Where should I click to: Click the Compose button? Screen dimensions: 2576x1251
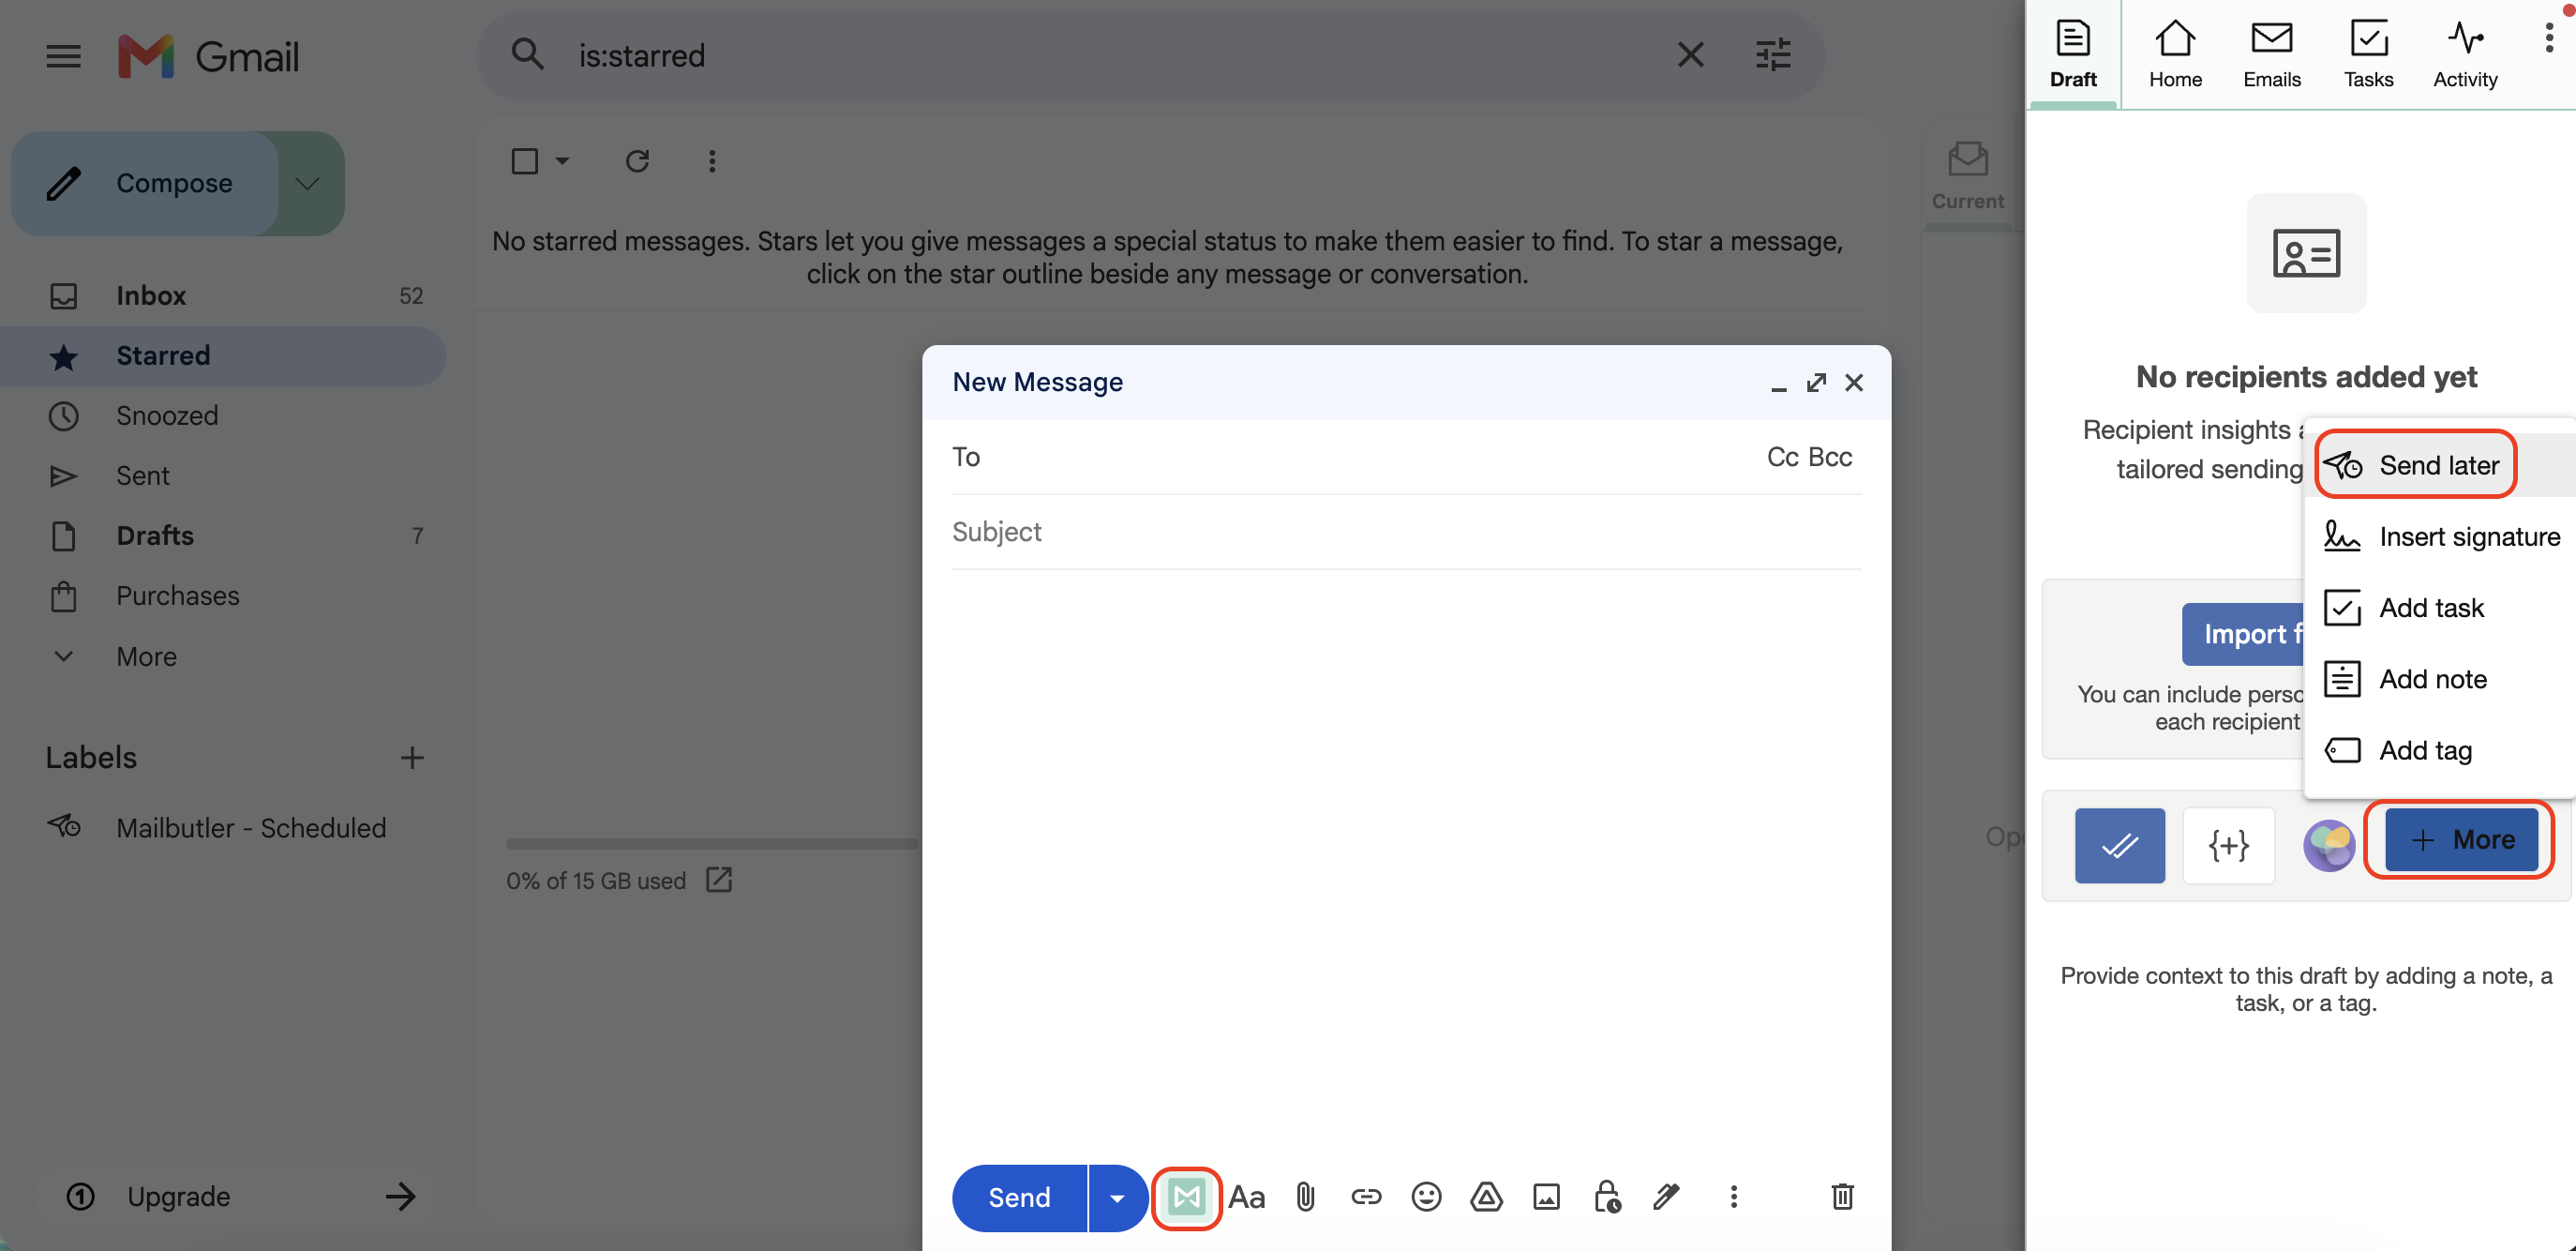point(146,183)
